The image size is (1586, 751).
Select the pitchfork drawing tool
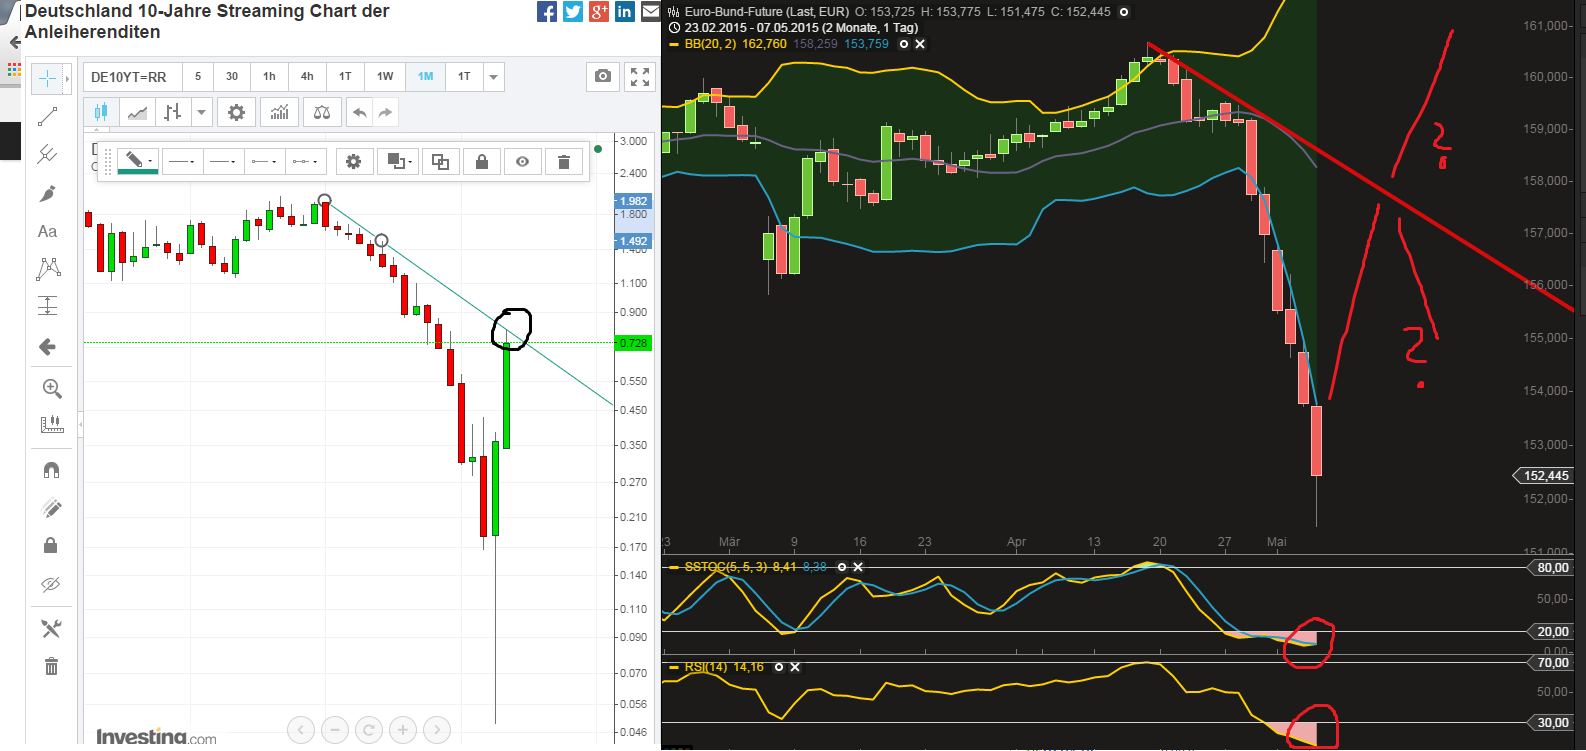[47, 154]
